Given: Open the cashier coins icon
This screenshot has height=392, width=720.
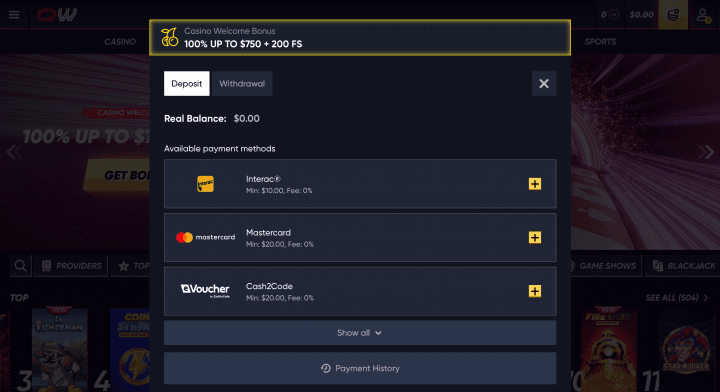Looking at the screenshot, I should pos(673,15).
